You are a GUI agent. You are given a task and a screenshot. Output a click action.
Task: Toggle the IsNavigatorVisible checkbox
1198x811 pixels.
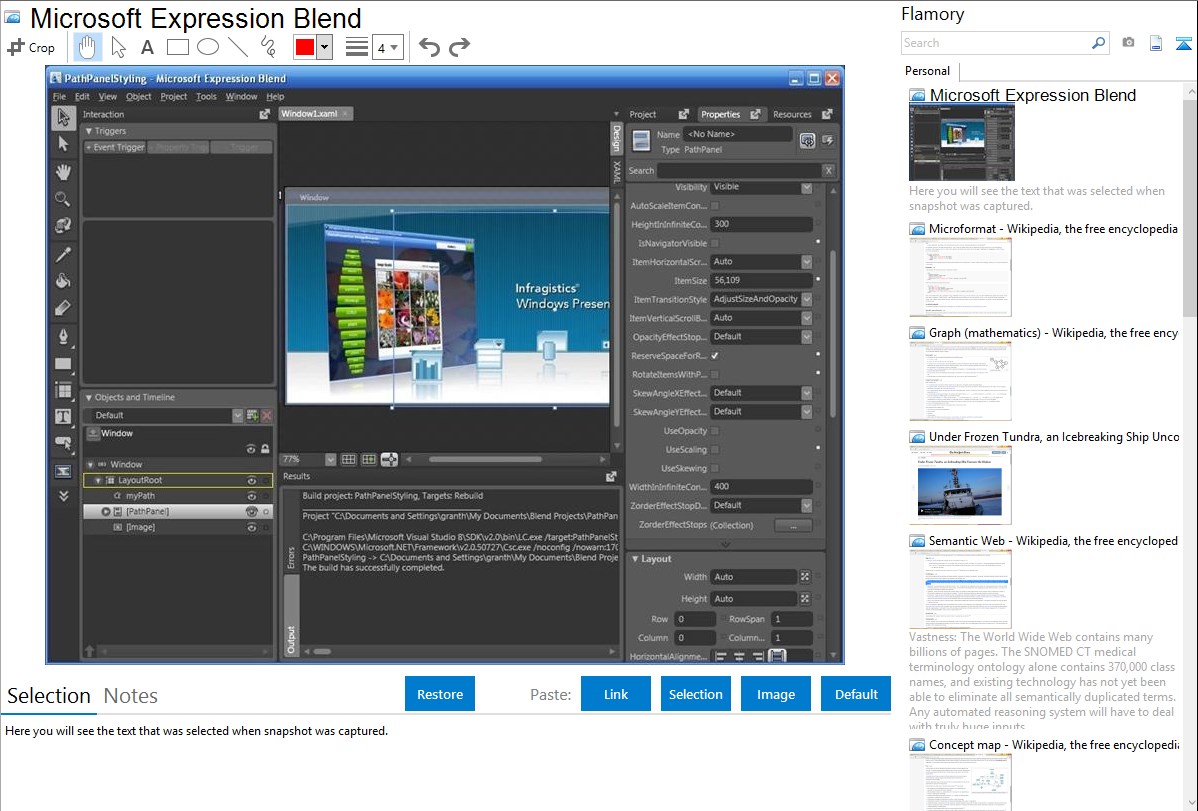(715, 243)
